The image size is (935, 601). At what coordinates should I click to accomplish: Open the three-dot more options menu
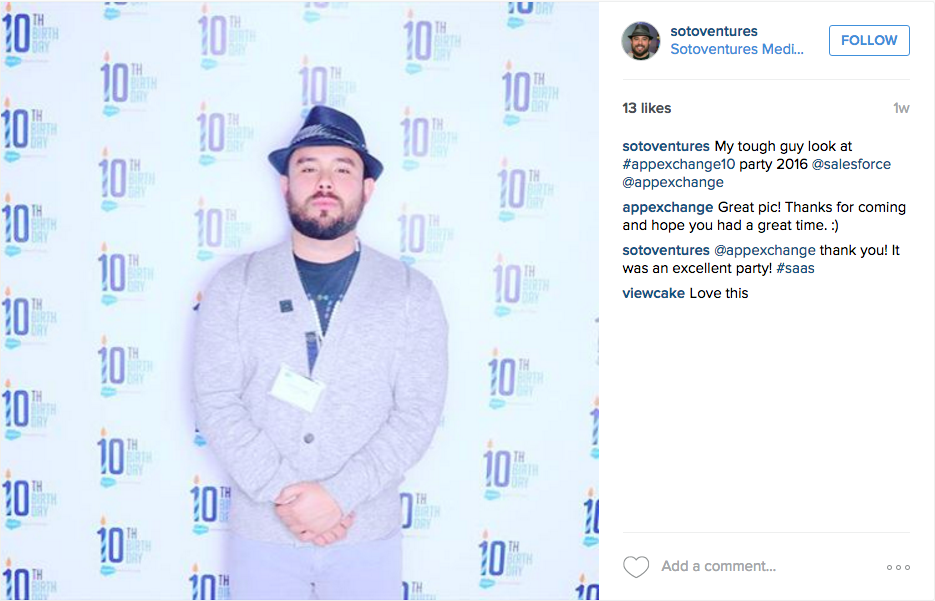pyautogui.click(x=898, y=567)
